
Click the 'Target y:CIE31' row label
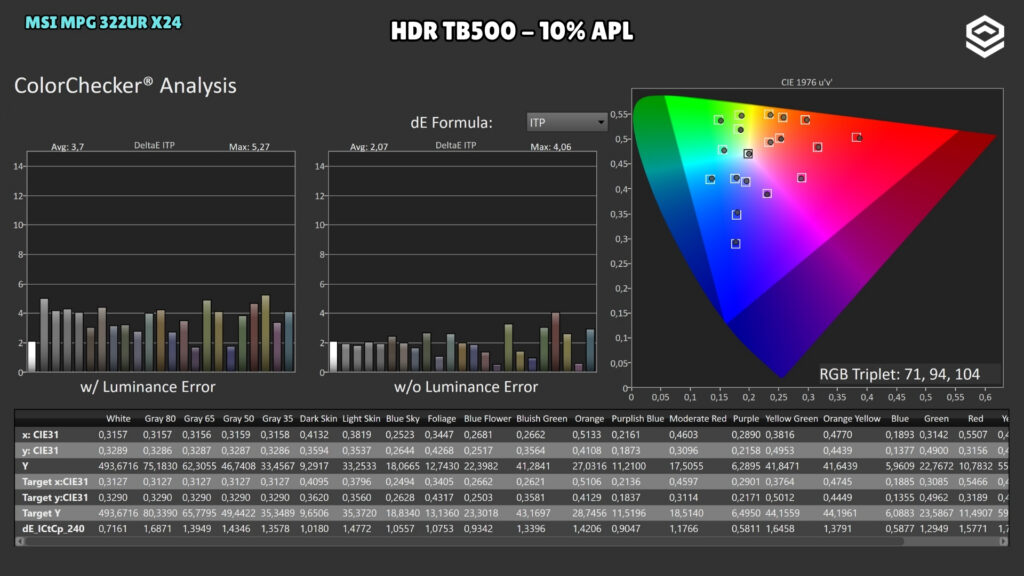click(55, 498)
